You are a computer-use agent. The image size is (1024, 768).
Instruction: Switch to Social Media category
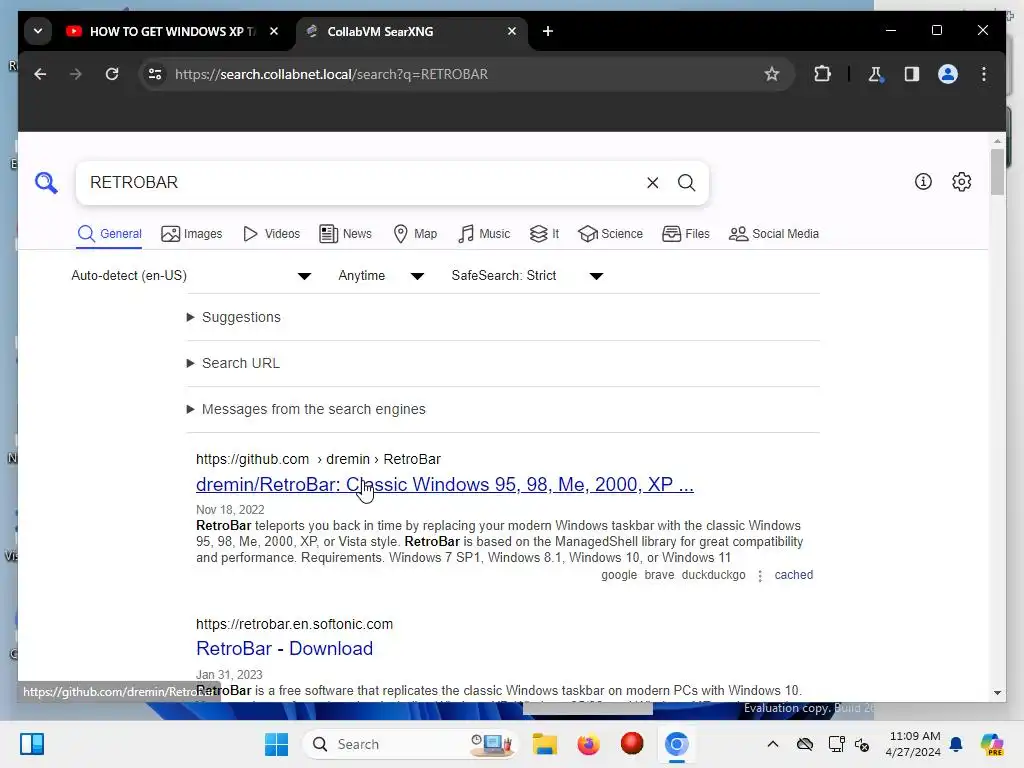[774, 234]
